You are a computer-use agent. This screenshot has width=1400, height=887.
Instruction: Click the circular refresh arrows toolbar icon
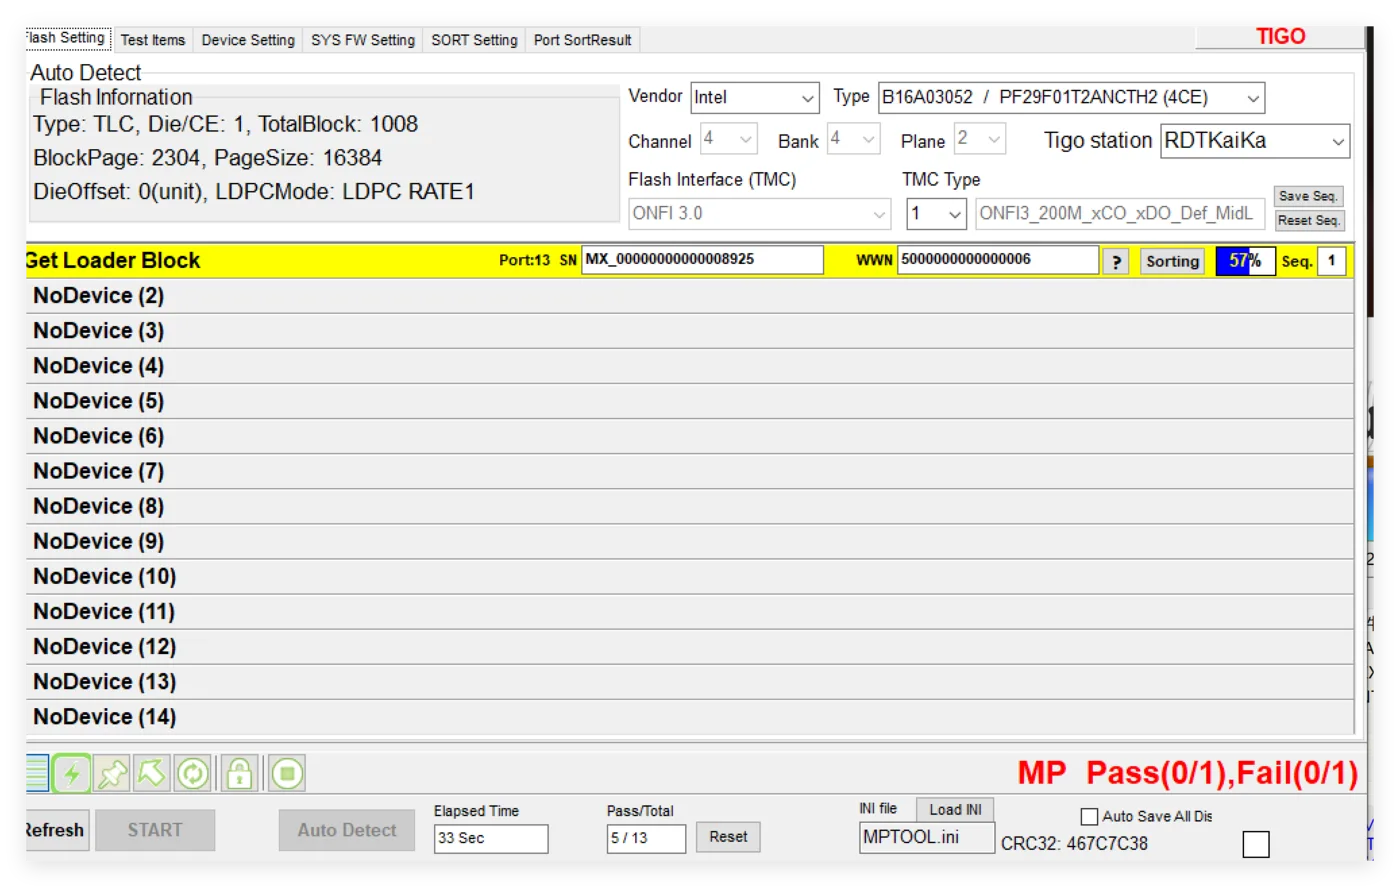193,773
